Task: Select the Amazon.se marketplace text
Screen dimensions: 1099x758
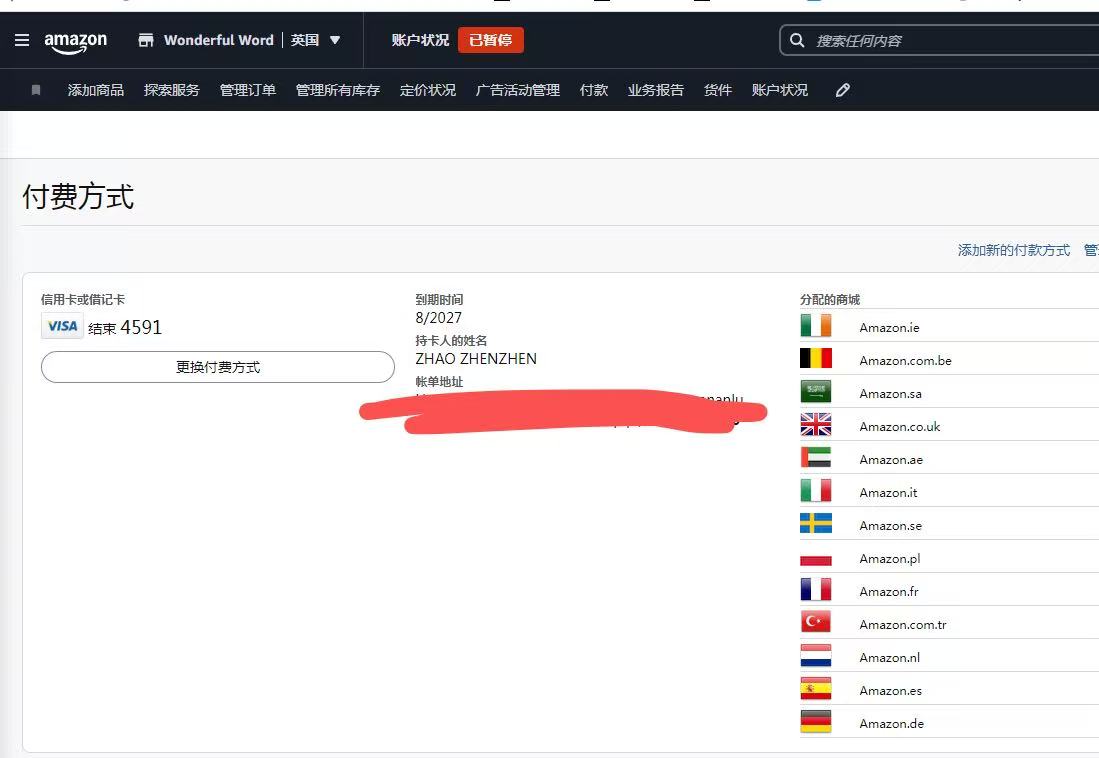Action: [891, 525]
